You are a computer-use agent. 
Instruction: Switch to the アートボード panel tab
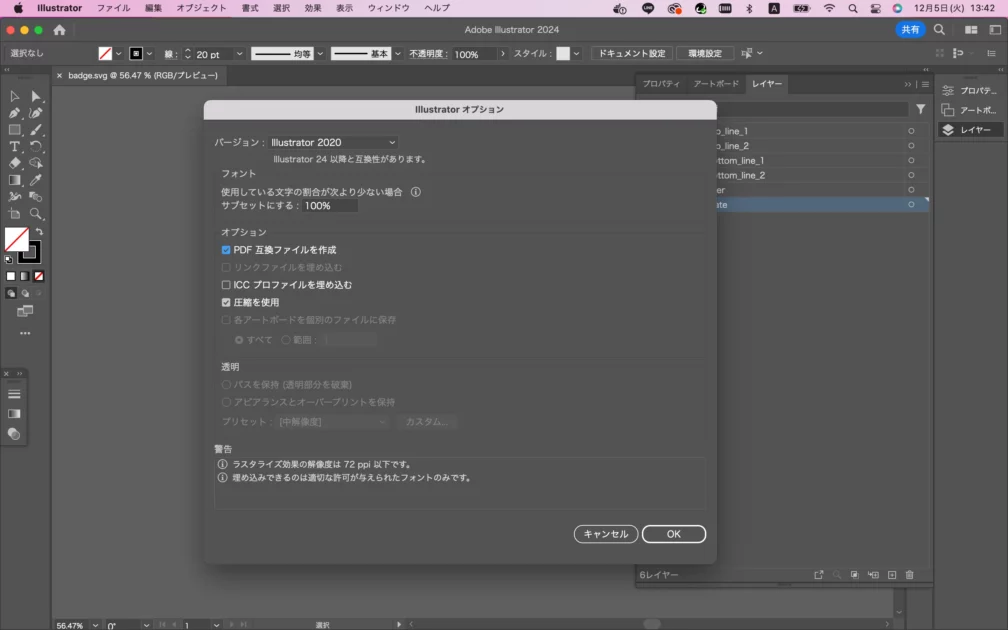(x=716, y=84)
